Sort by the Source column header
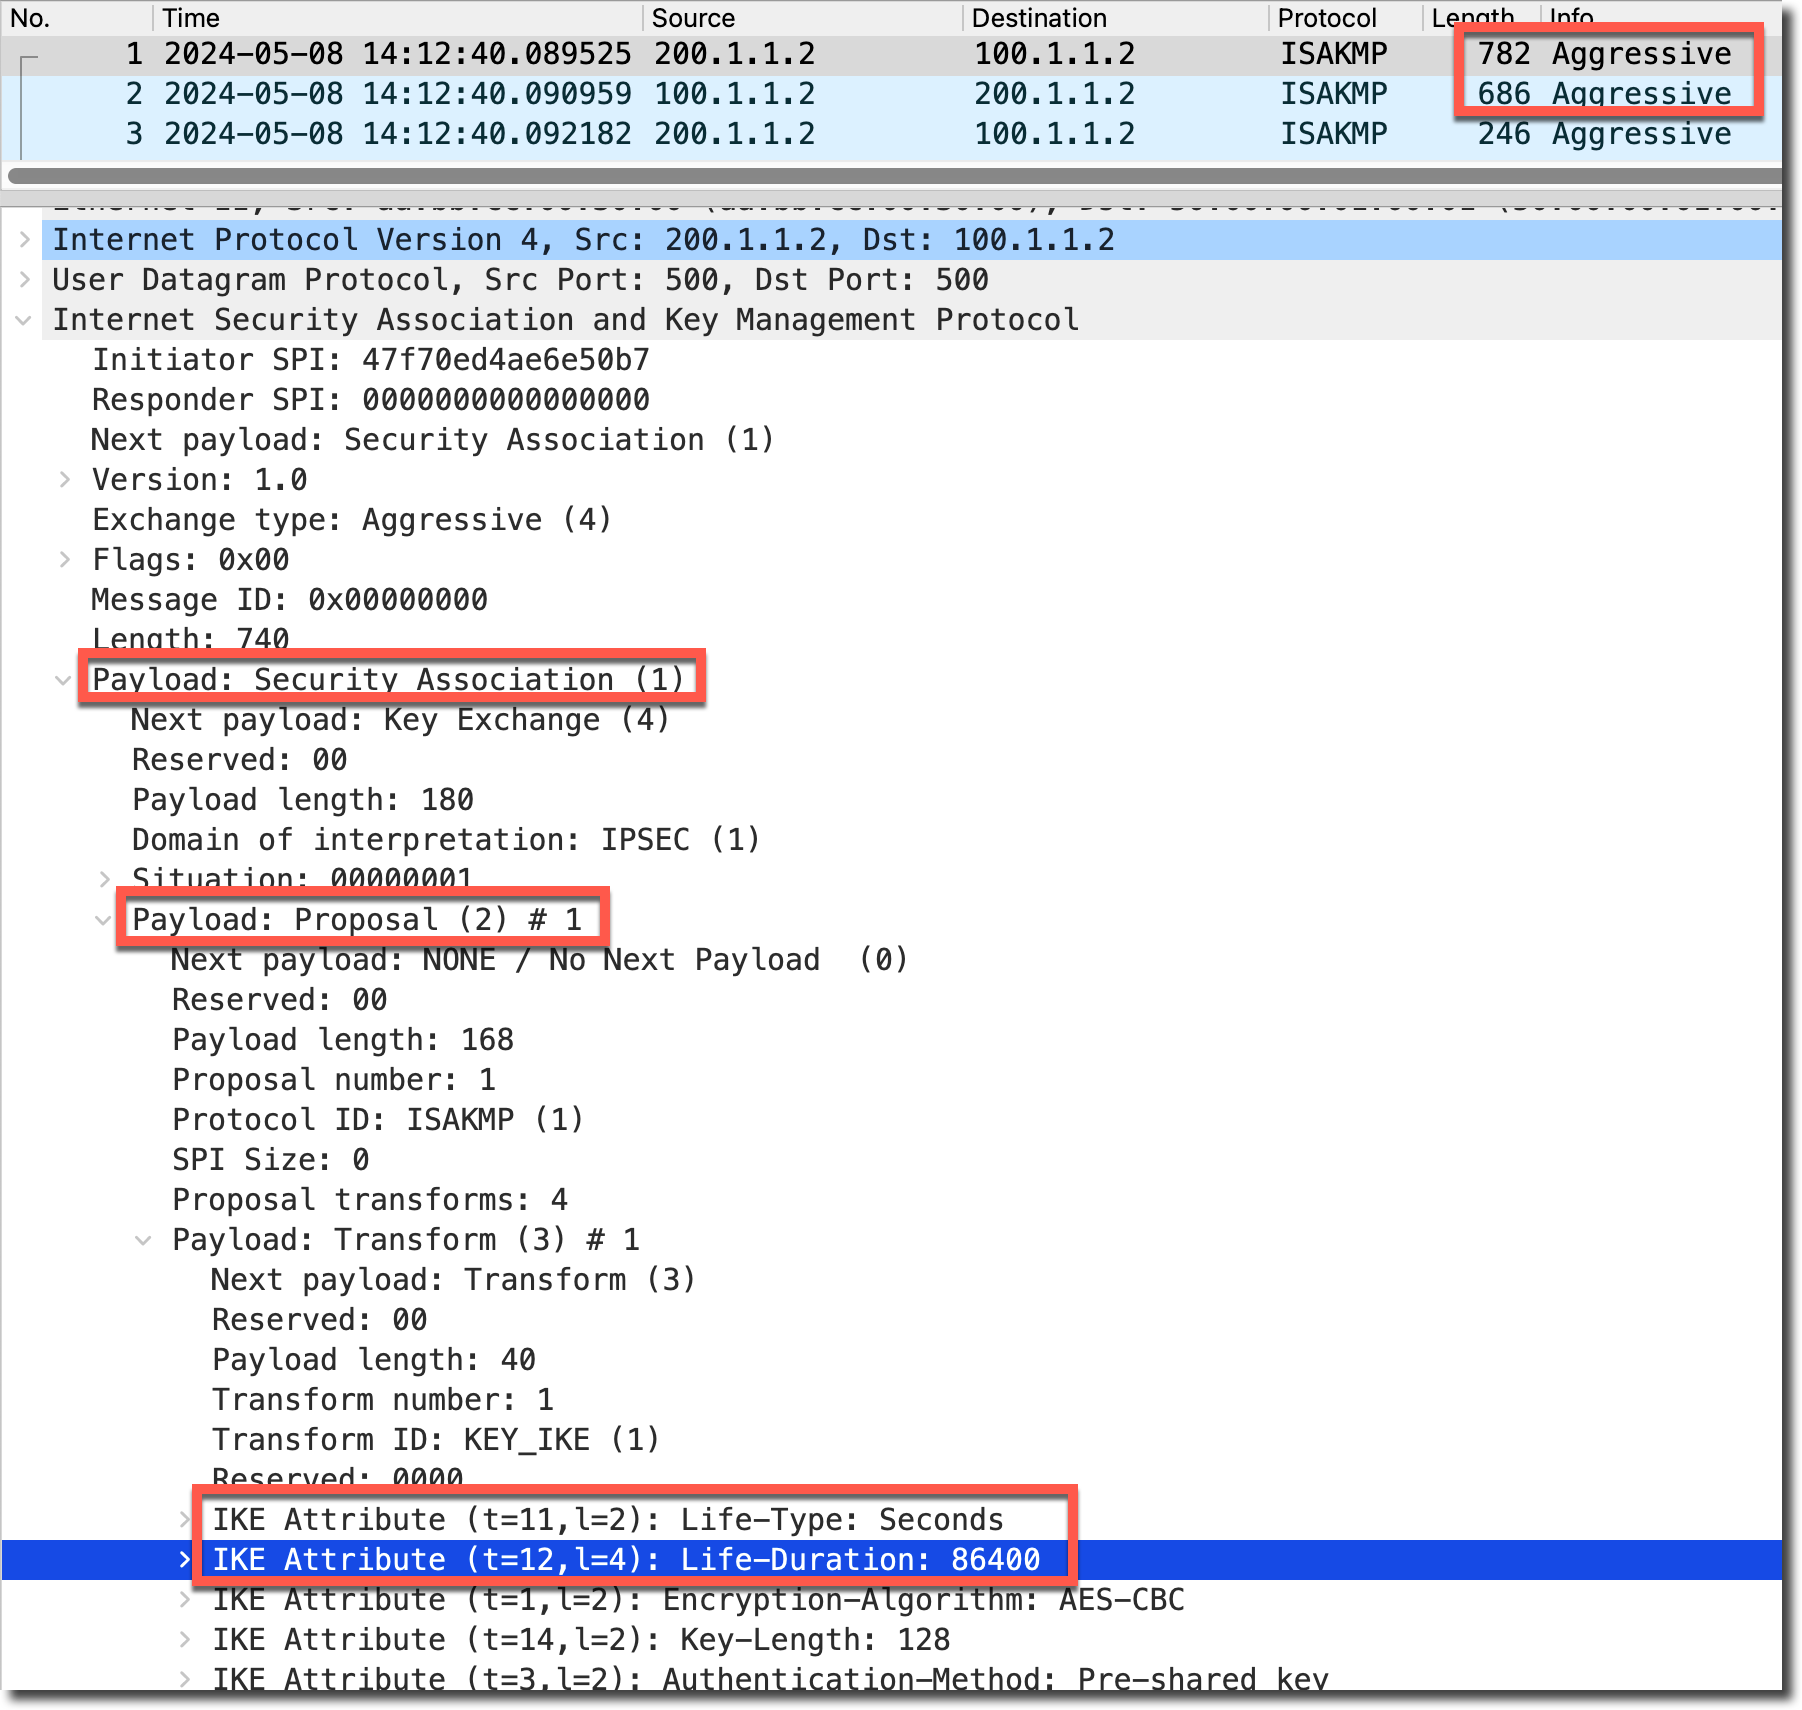Viewport: 1802px width, 1710px height. [x=692, y=18]
